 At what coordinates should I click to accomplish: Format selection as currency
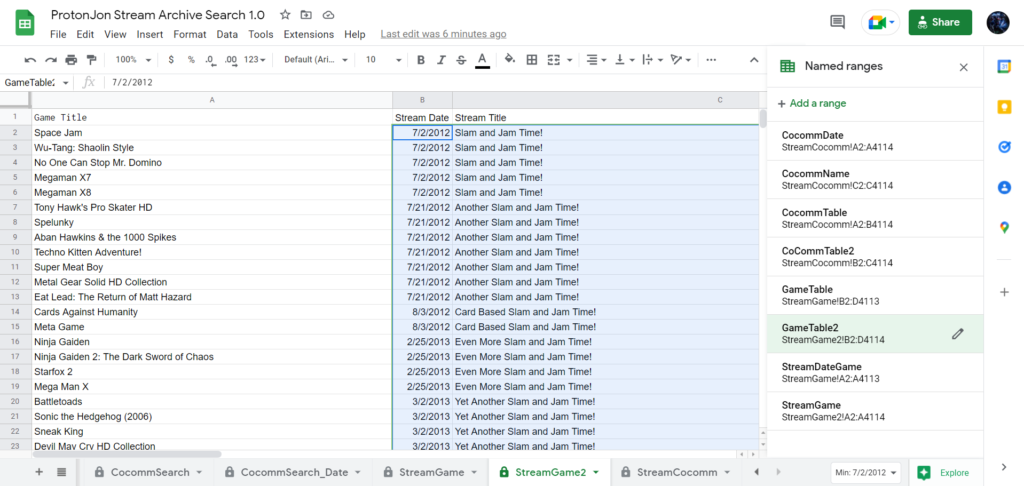point(171,59)
